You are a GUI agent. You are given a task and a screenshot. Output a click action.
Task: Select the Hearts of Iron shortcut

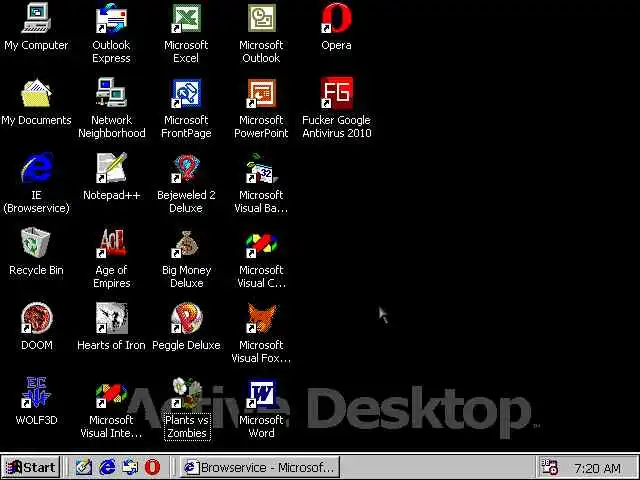(111, 318)
